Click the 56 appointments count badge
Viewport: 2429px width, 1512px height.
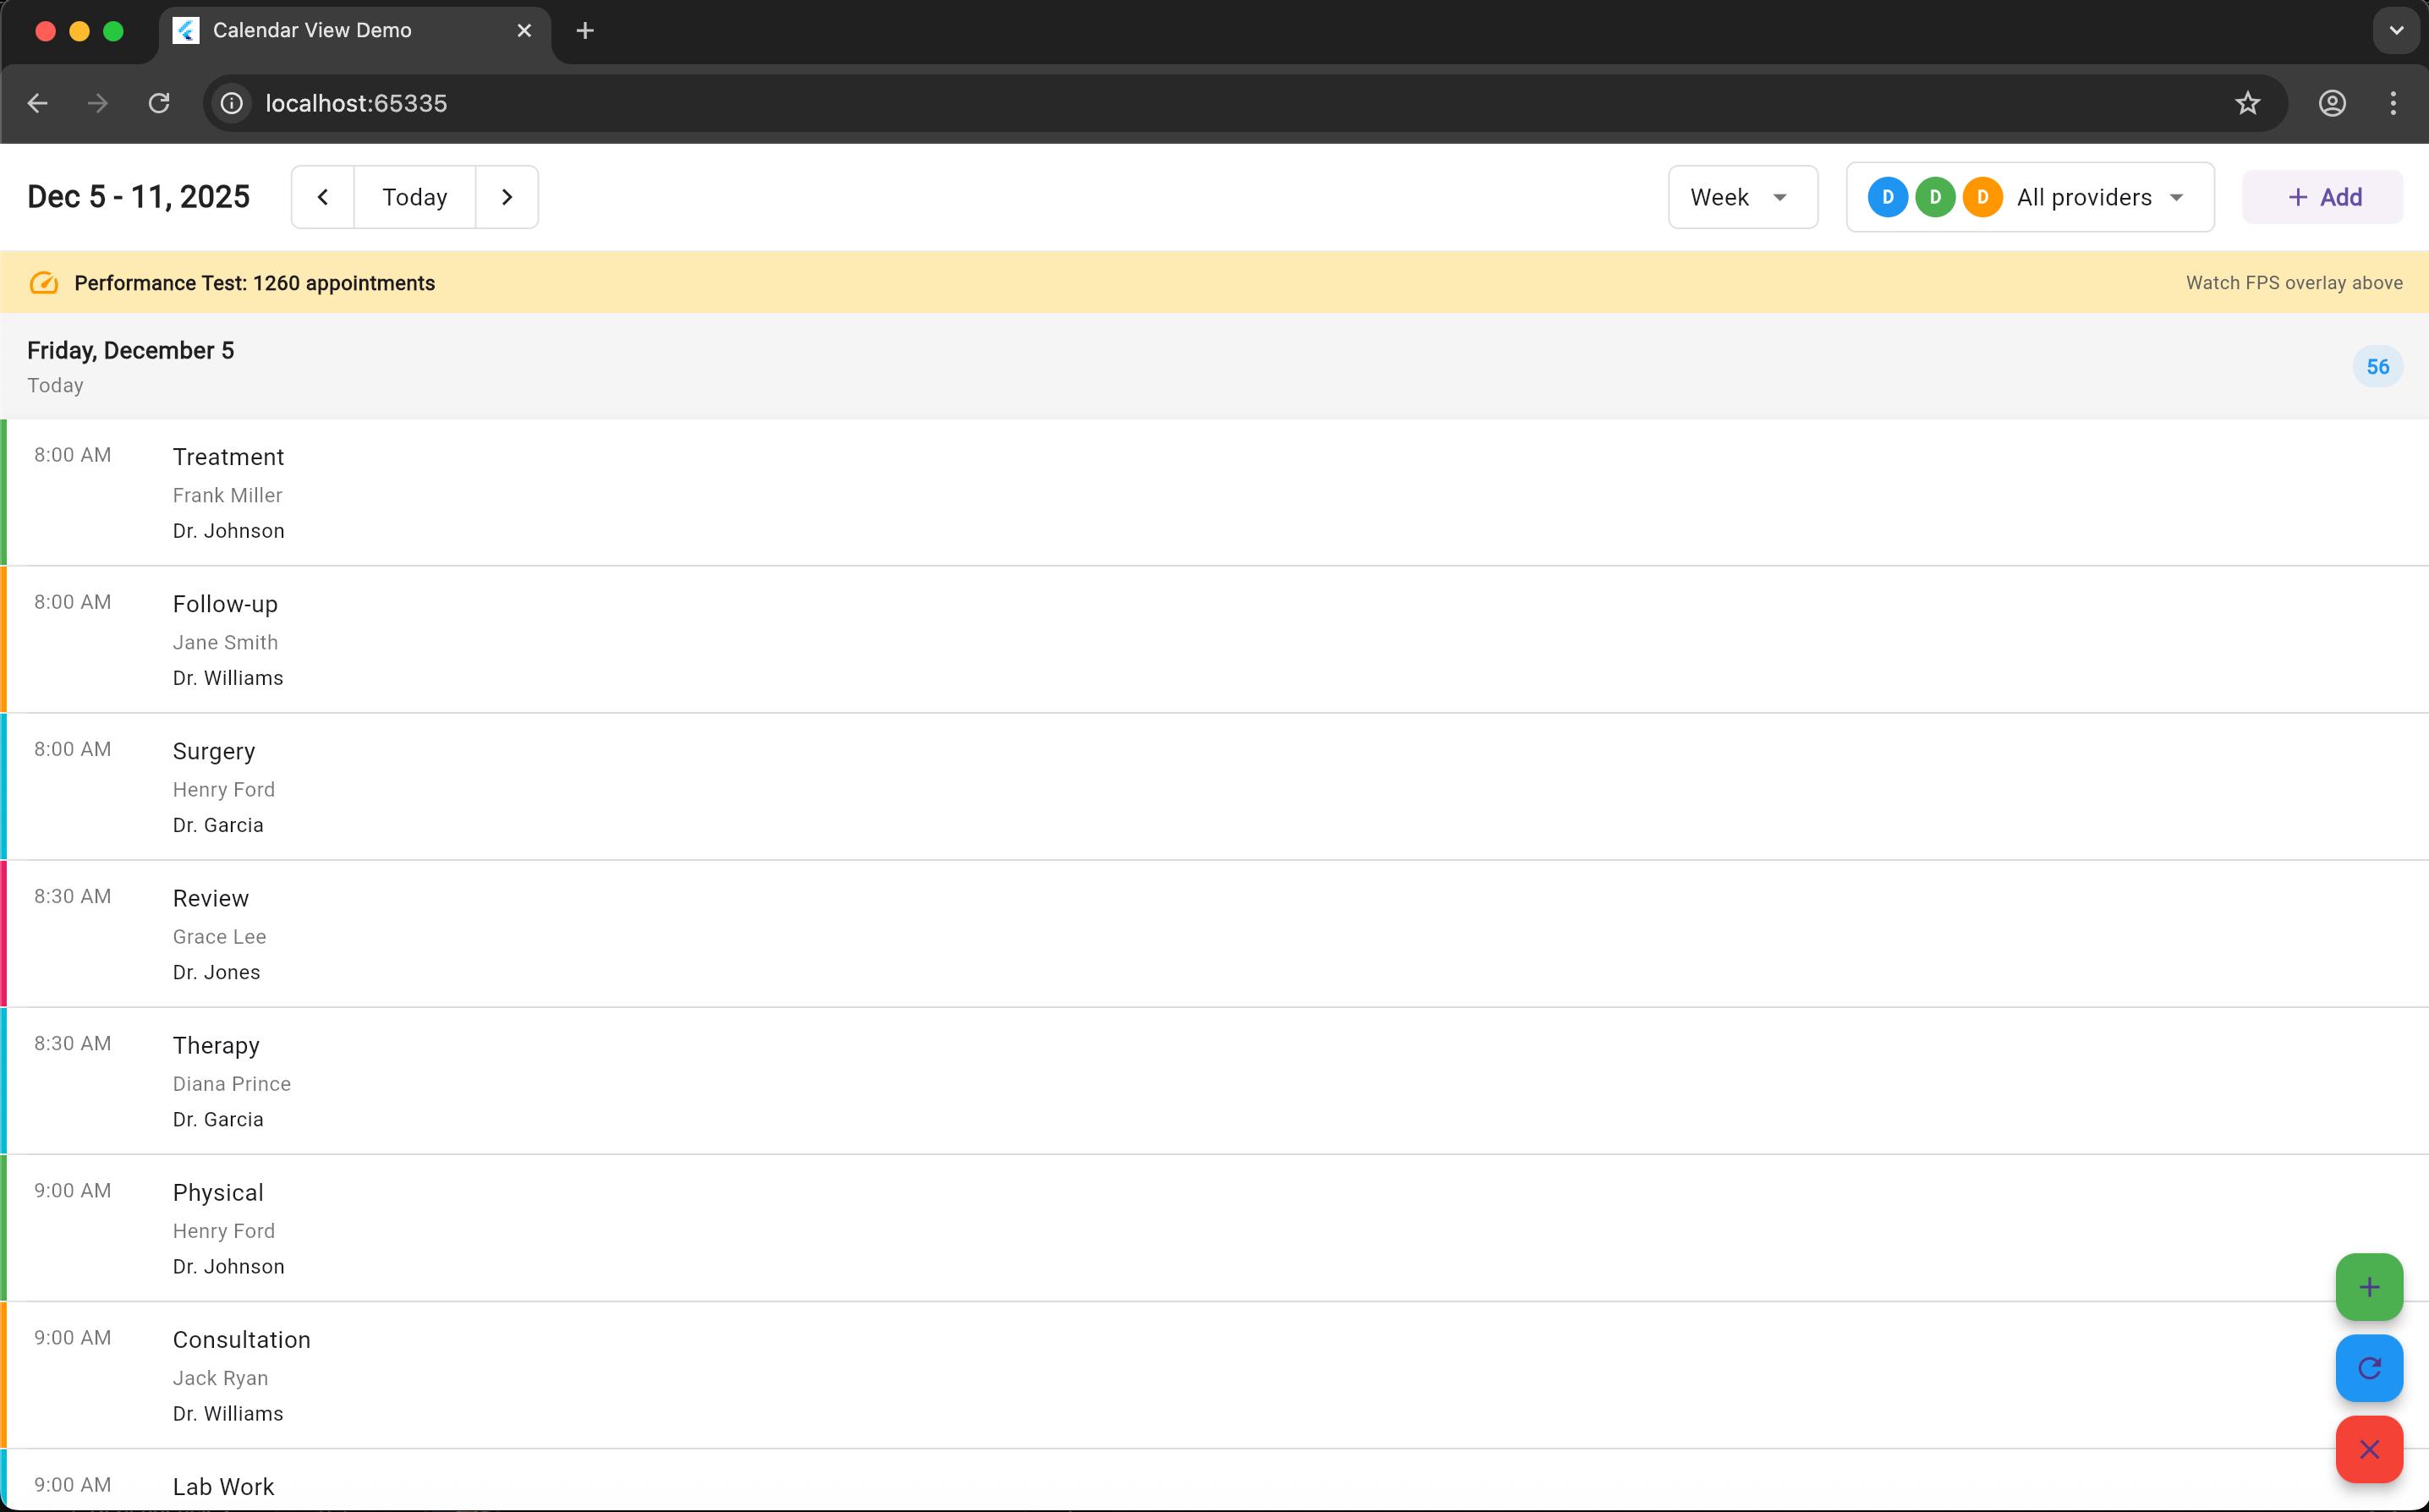[x=2377, y=367]
